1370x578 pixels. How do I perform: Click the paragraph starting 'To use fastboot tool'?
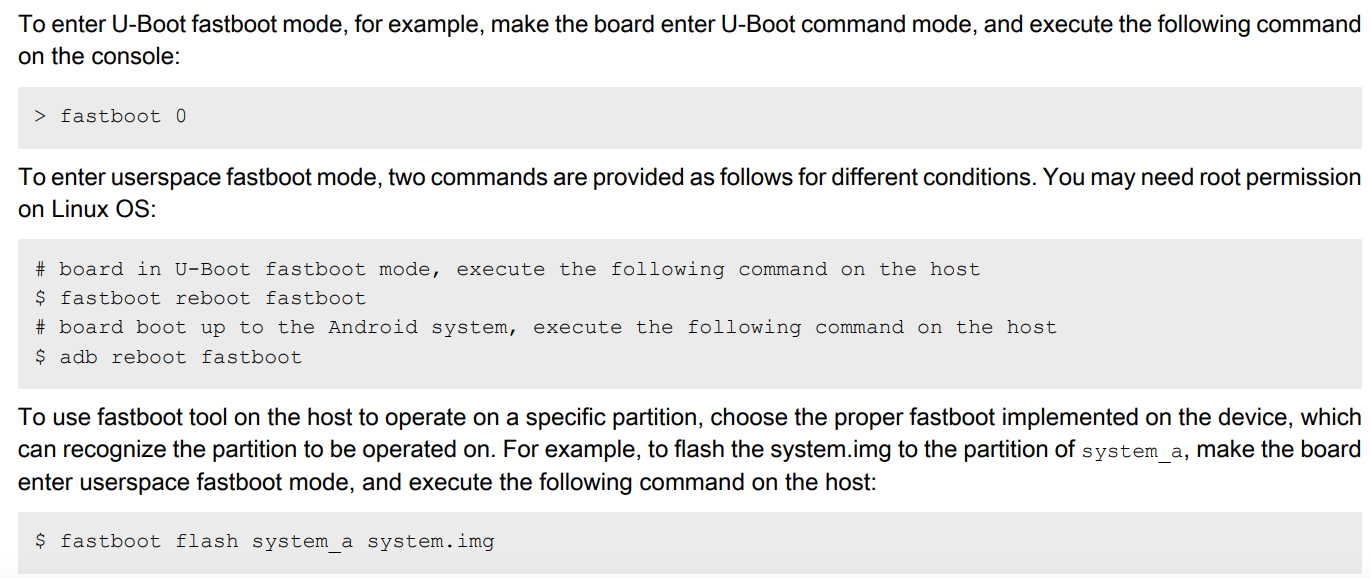tap(689, 418)
